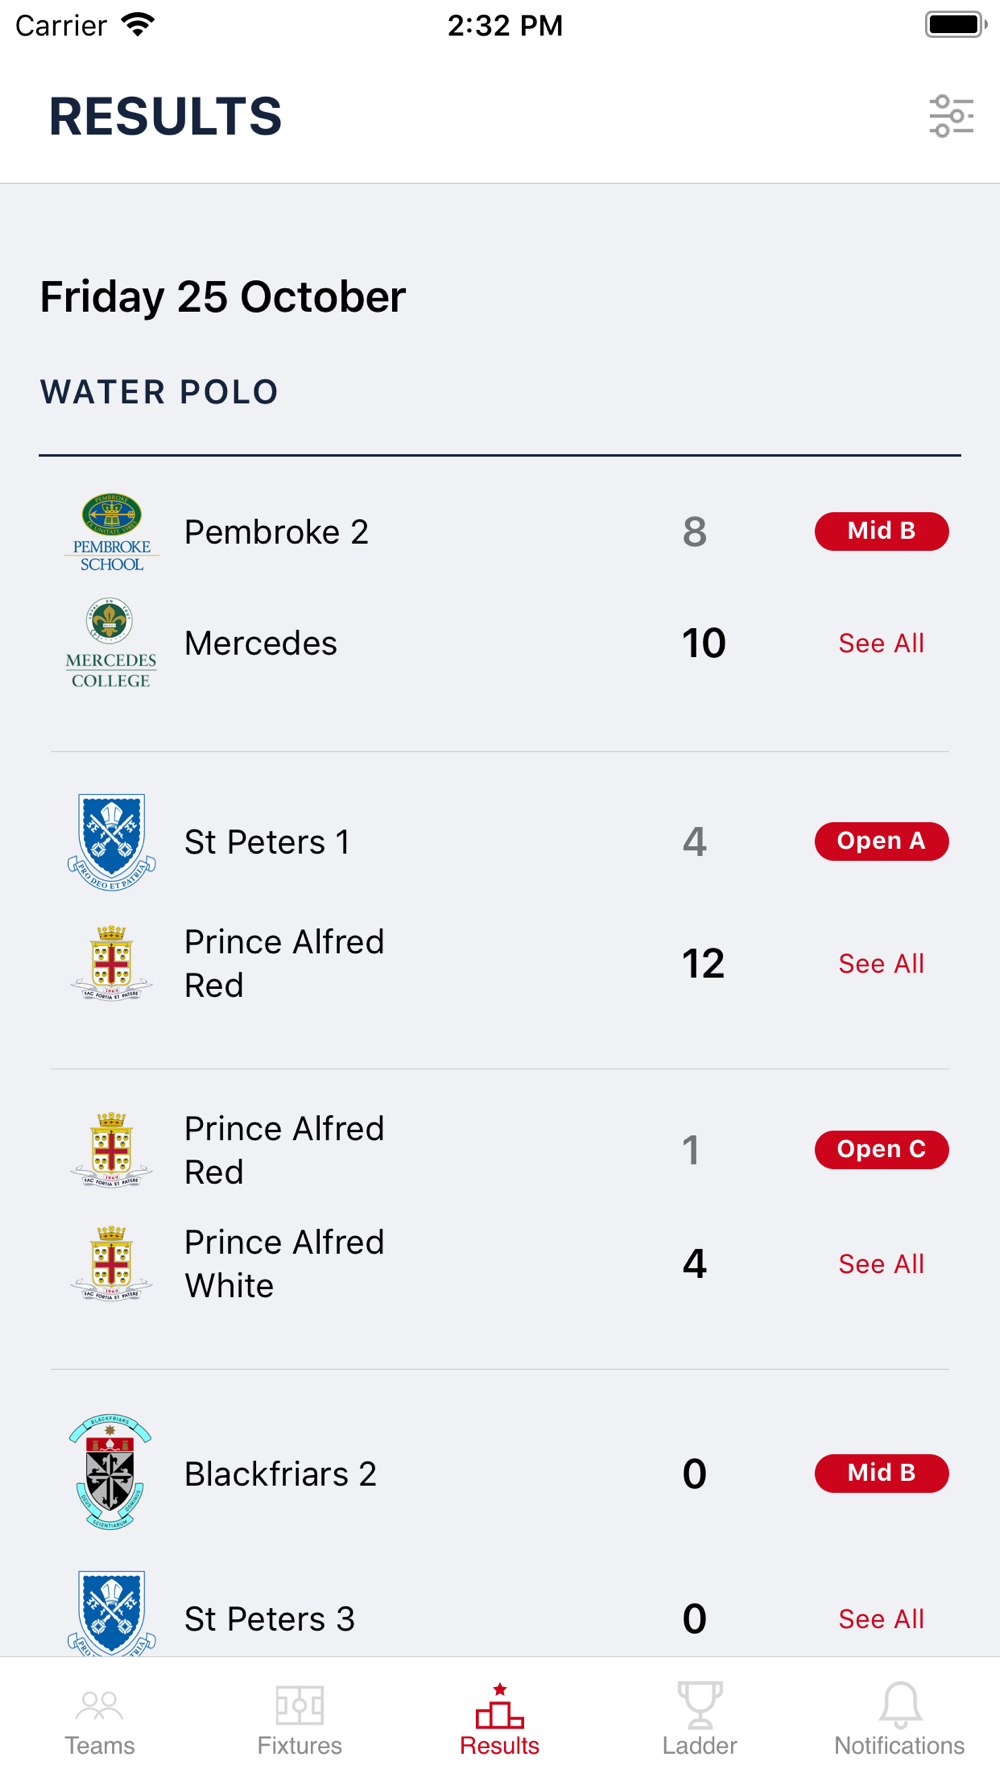Go to the Ladder tab
This screenshot has height=1778, width=1000.
[700, 1720]
